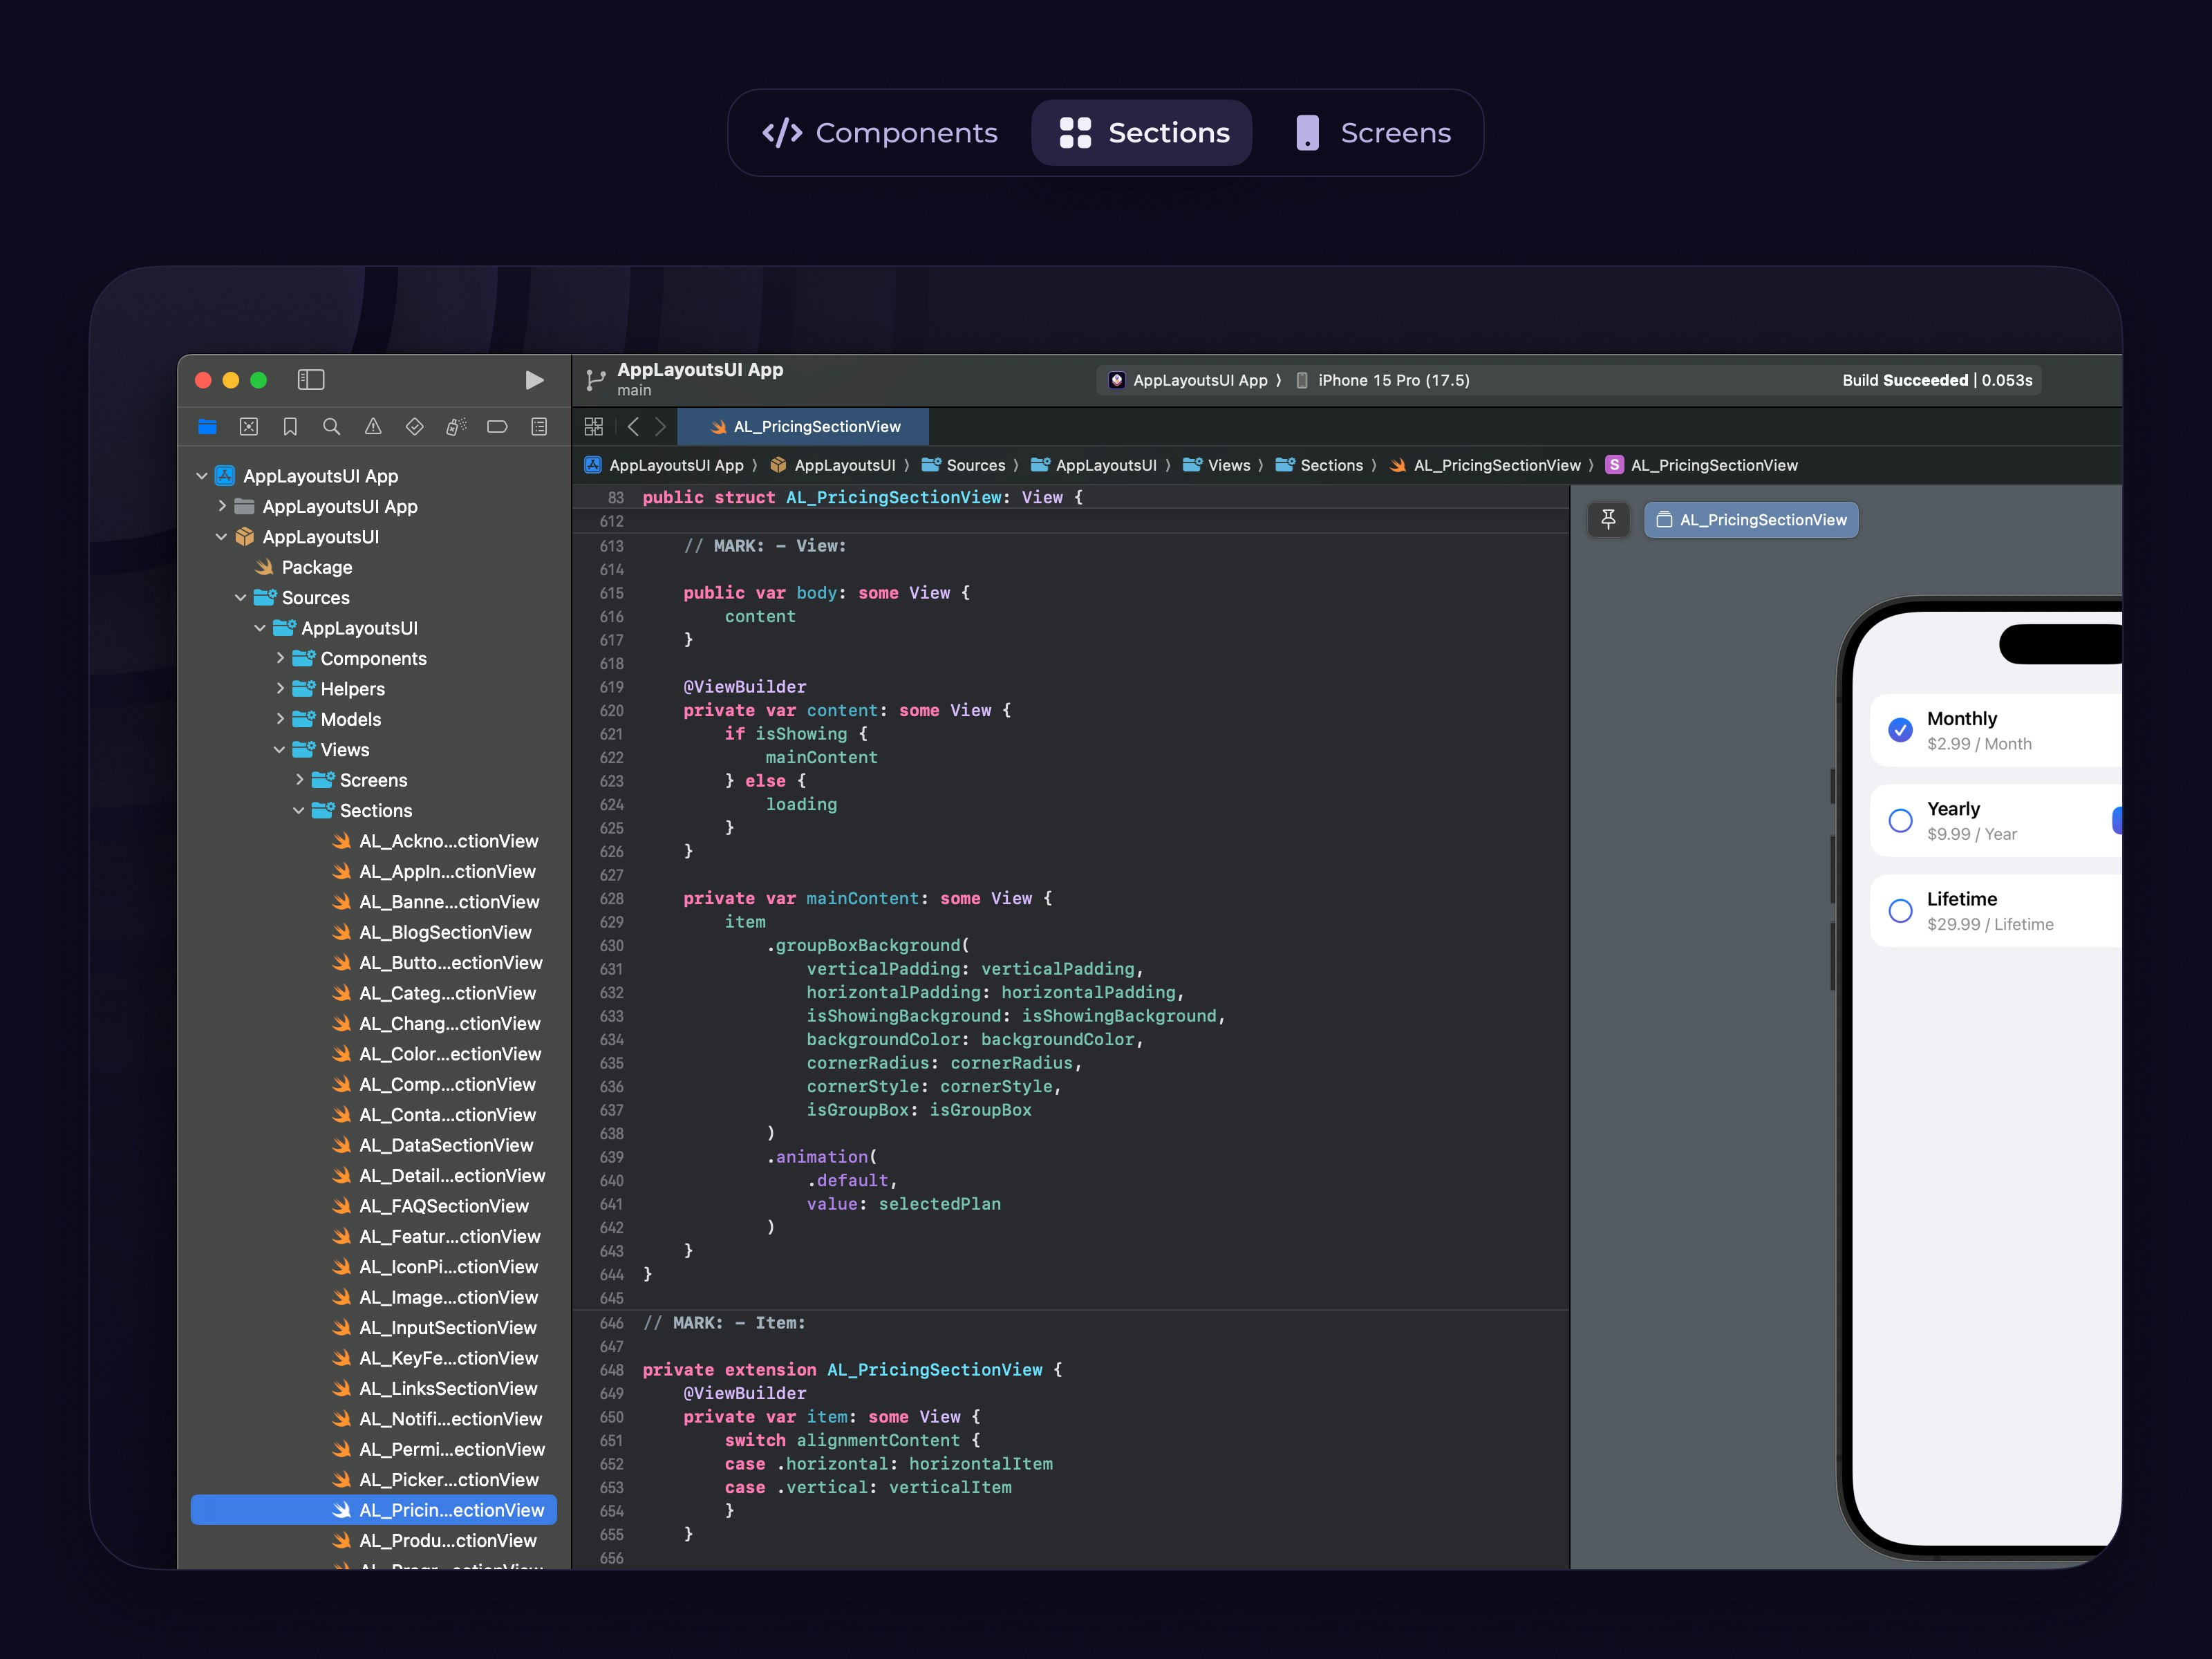
Task: Toggle the navigator sidebar visibility
Action: (x=311, y=380)
